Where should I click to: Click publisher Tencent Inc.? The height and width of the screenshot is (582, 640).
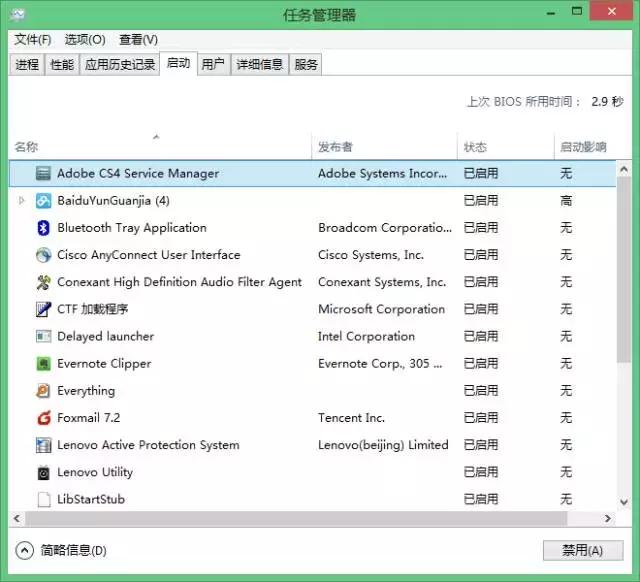(351, 418)
